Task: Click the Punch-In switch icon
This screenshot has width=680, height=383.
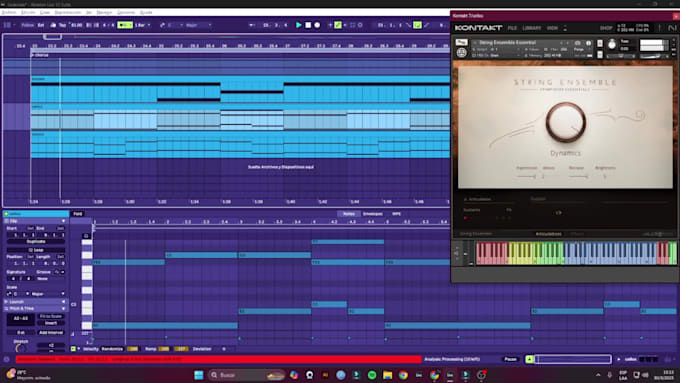Action: tap(409, 25)
